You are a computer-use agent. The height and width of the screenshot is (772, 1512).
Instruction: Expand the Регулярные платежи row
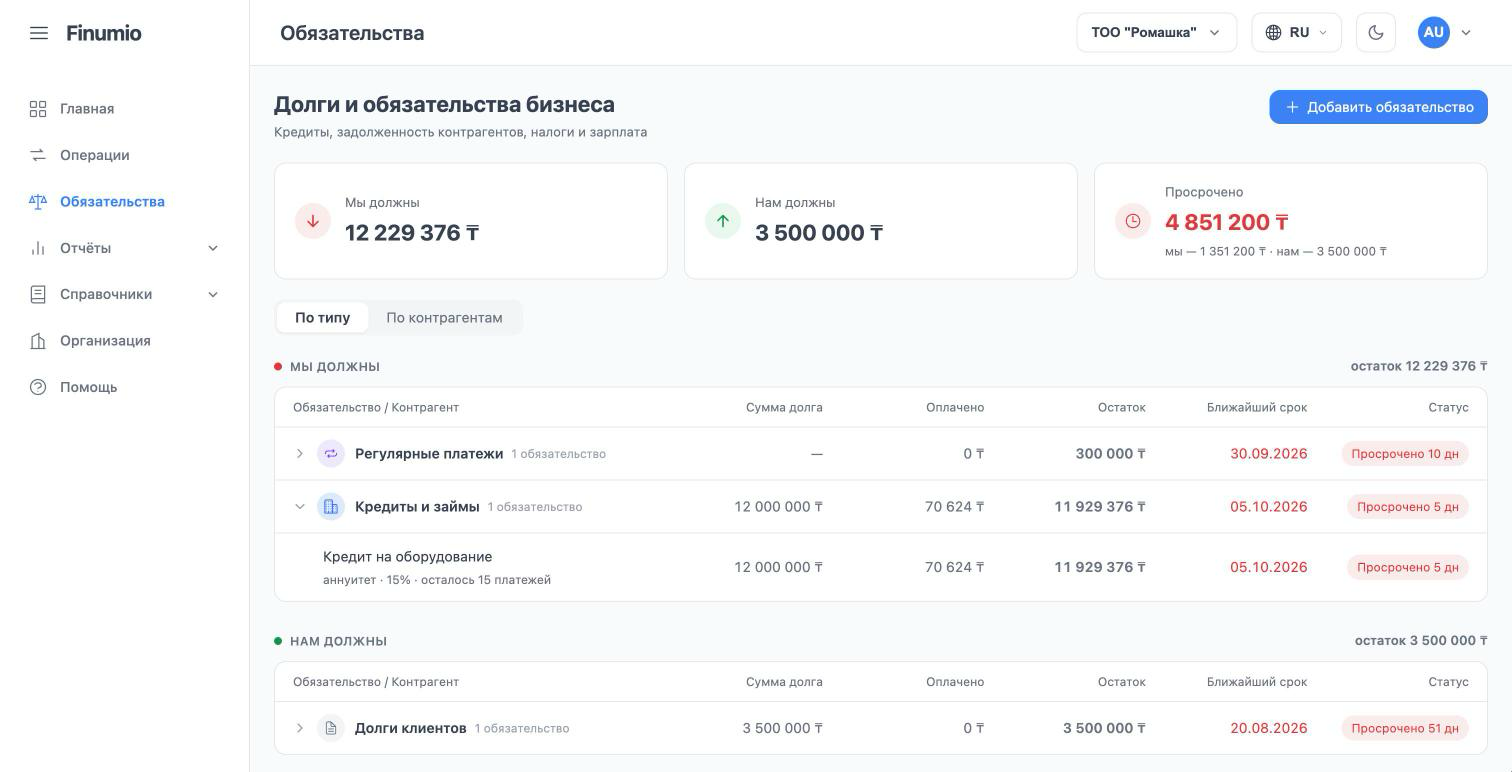coord(299,454)
